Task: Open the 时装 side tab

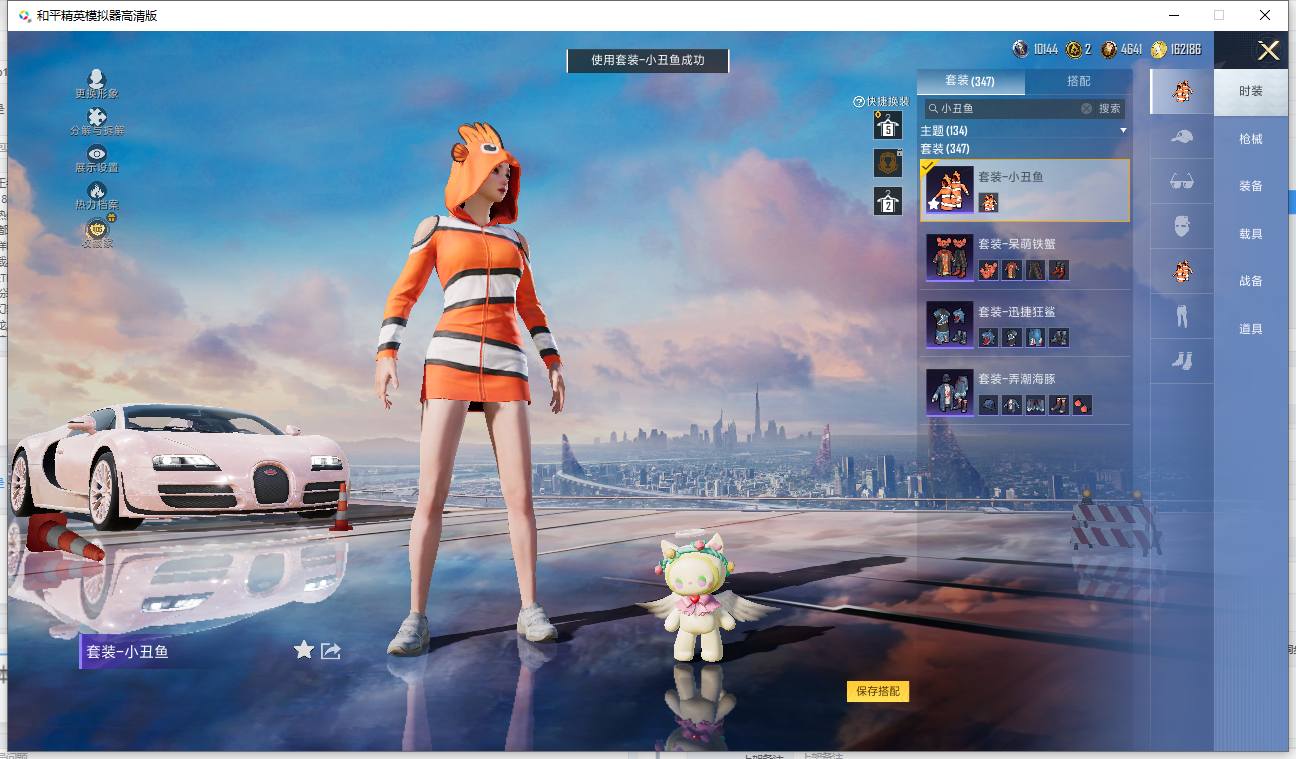Action: pos(1251,91)
